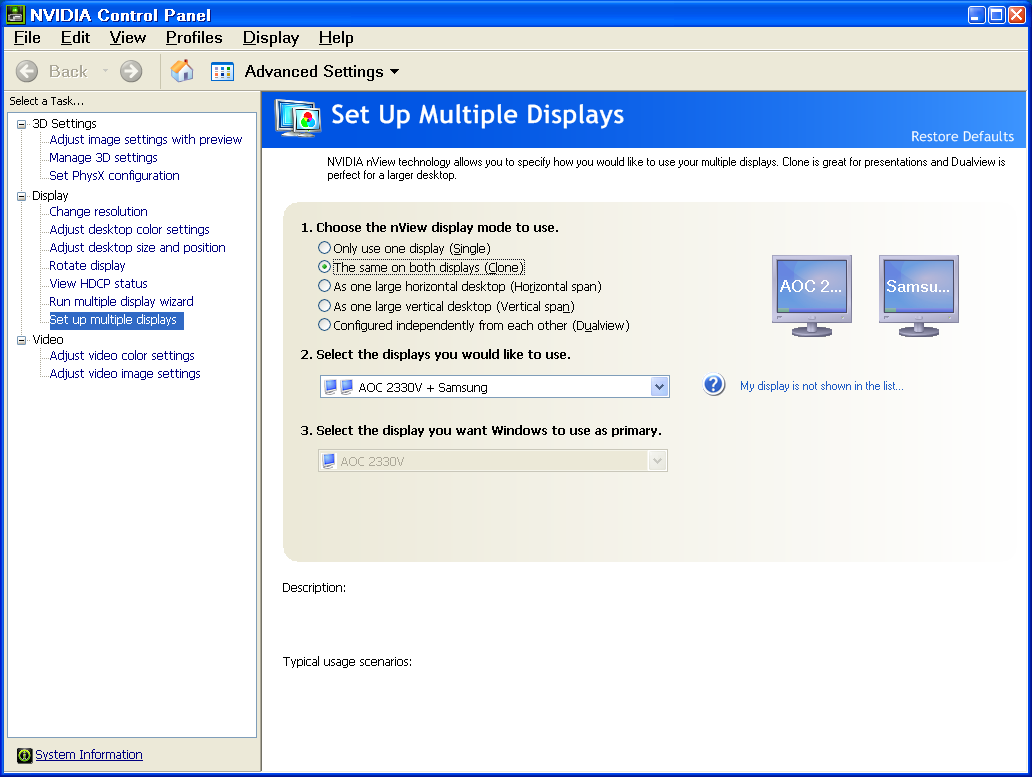Click the Advanced Settings grid icon
Image resolution: width=1032 pixels, height=777 pixels.
(222, 71)
